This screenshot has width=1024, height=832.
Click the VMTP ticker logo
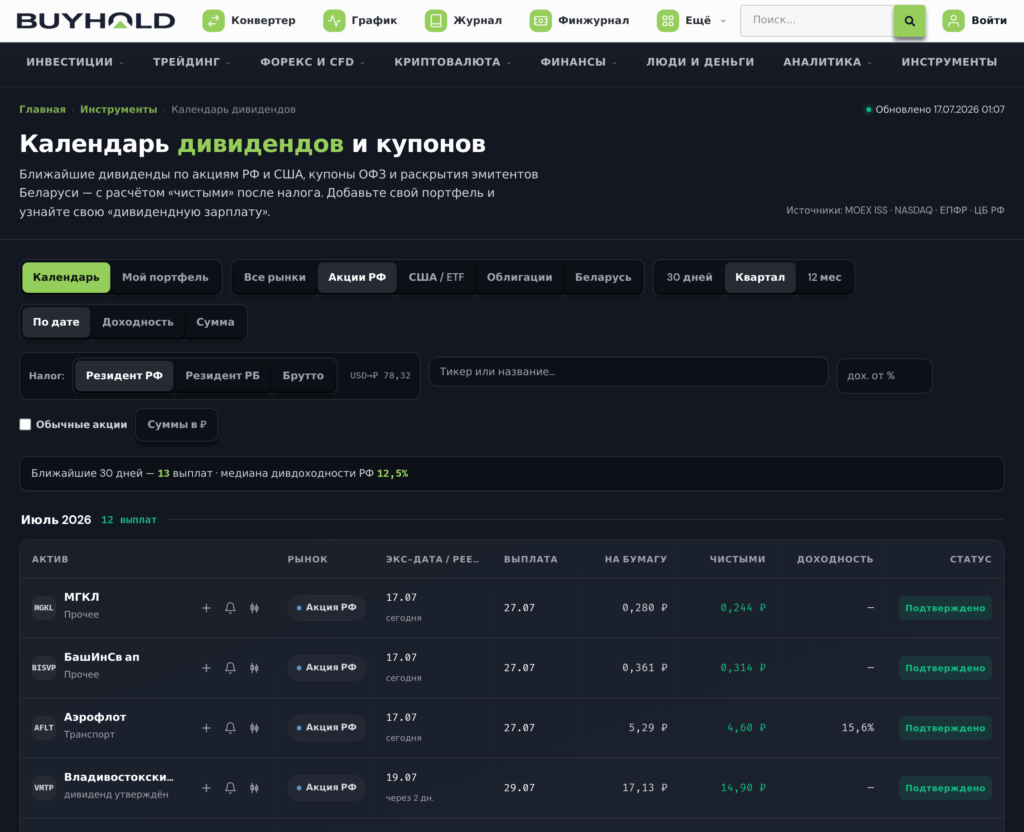click(x=44, y=788)
